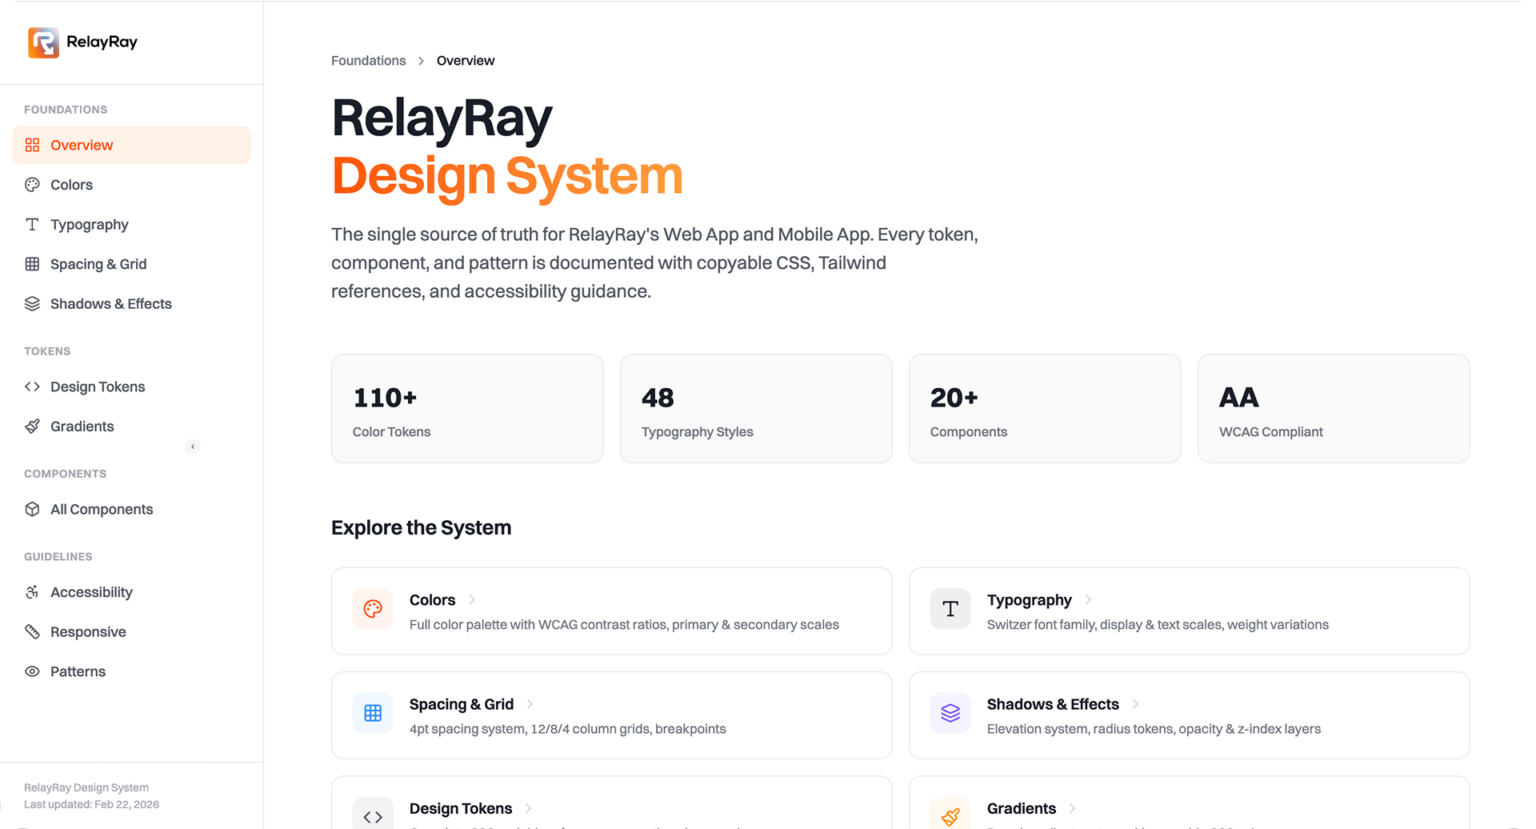This screenshot has height=829, width=1536.
Task: Open Spacing & Grid via its grid icon
Action: tap(31, 264)
